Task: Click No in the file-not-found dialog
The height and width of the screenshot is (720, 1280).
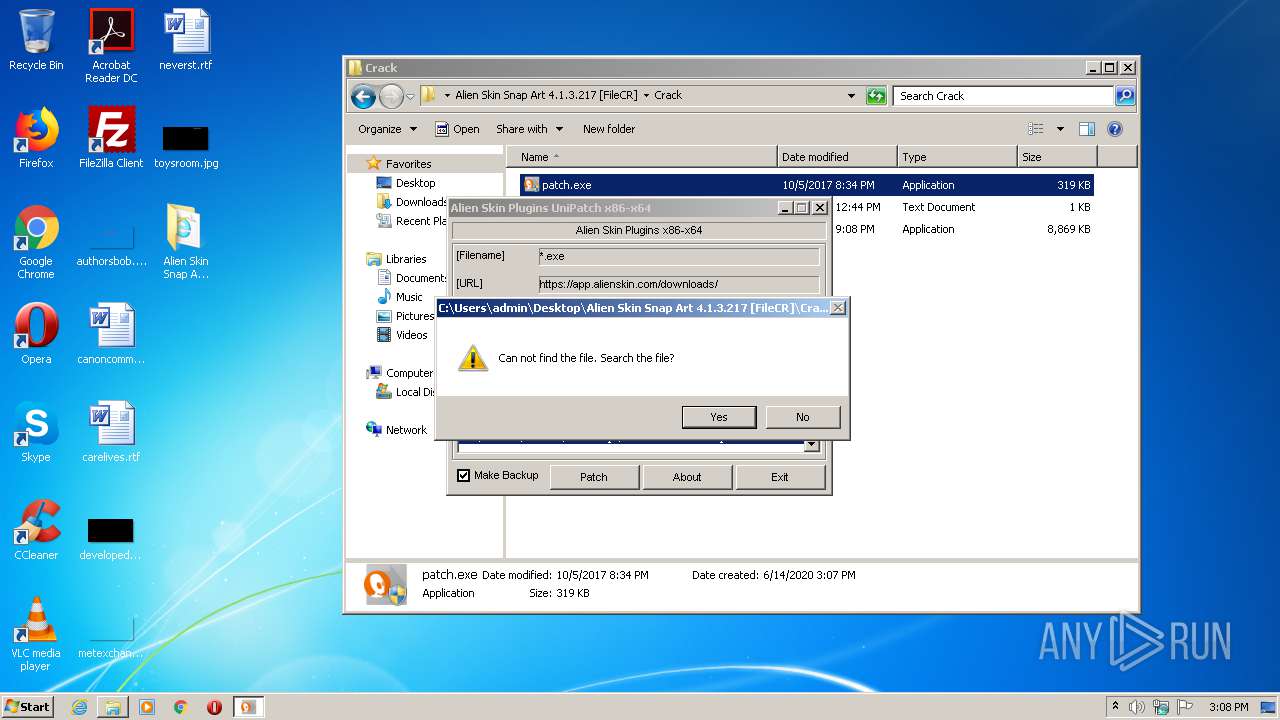Action: point(802,417)
